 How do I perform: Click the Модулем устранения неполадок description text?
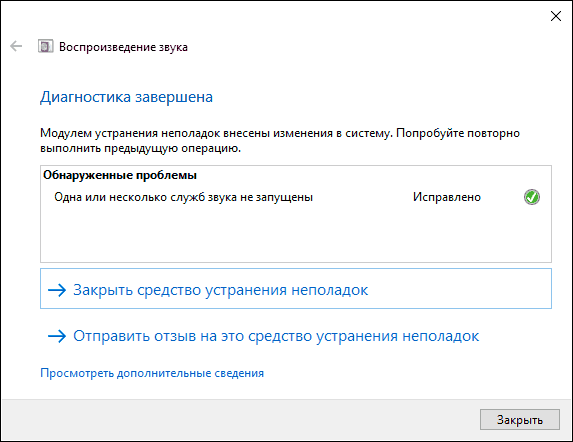280,141
